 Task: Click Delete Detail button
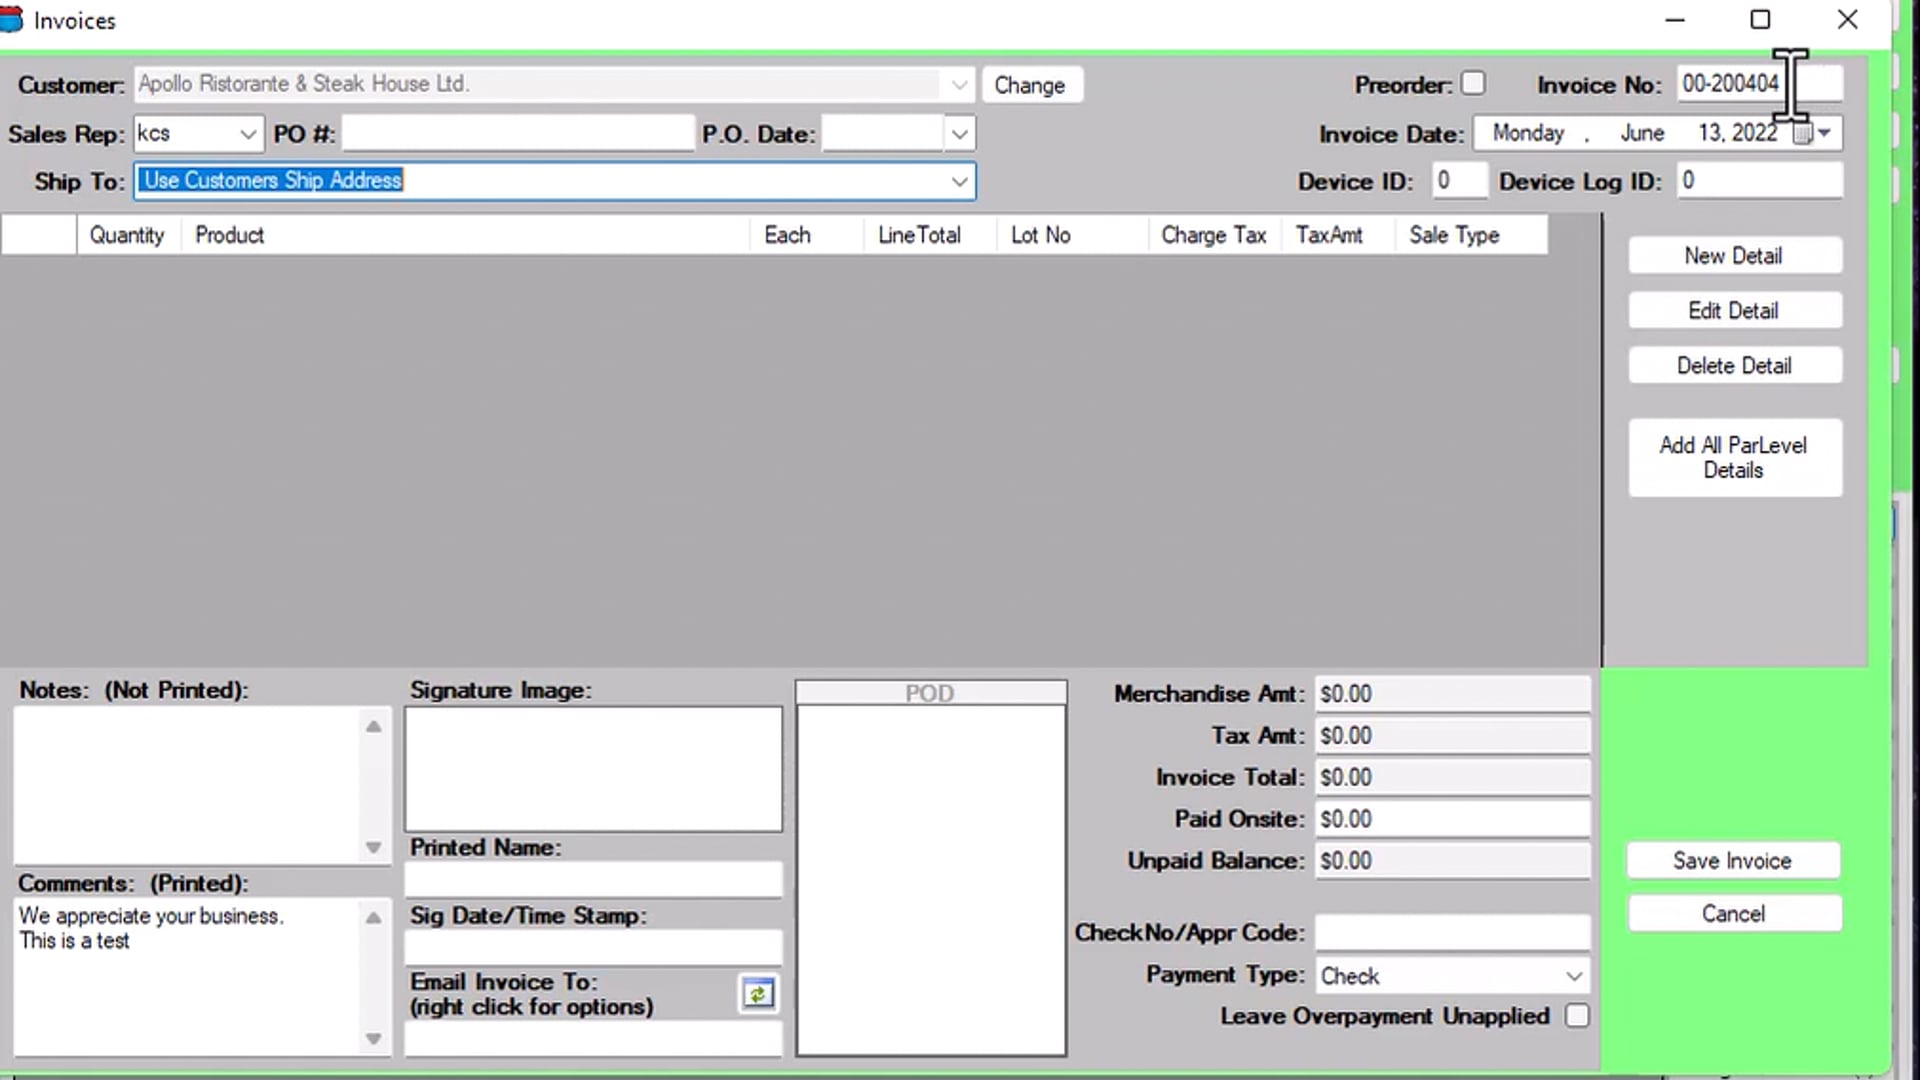(x=1734, y=365)
